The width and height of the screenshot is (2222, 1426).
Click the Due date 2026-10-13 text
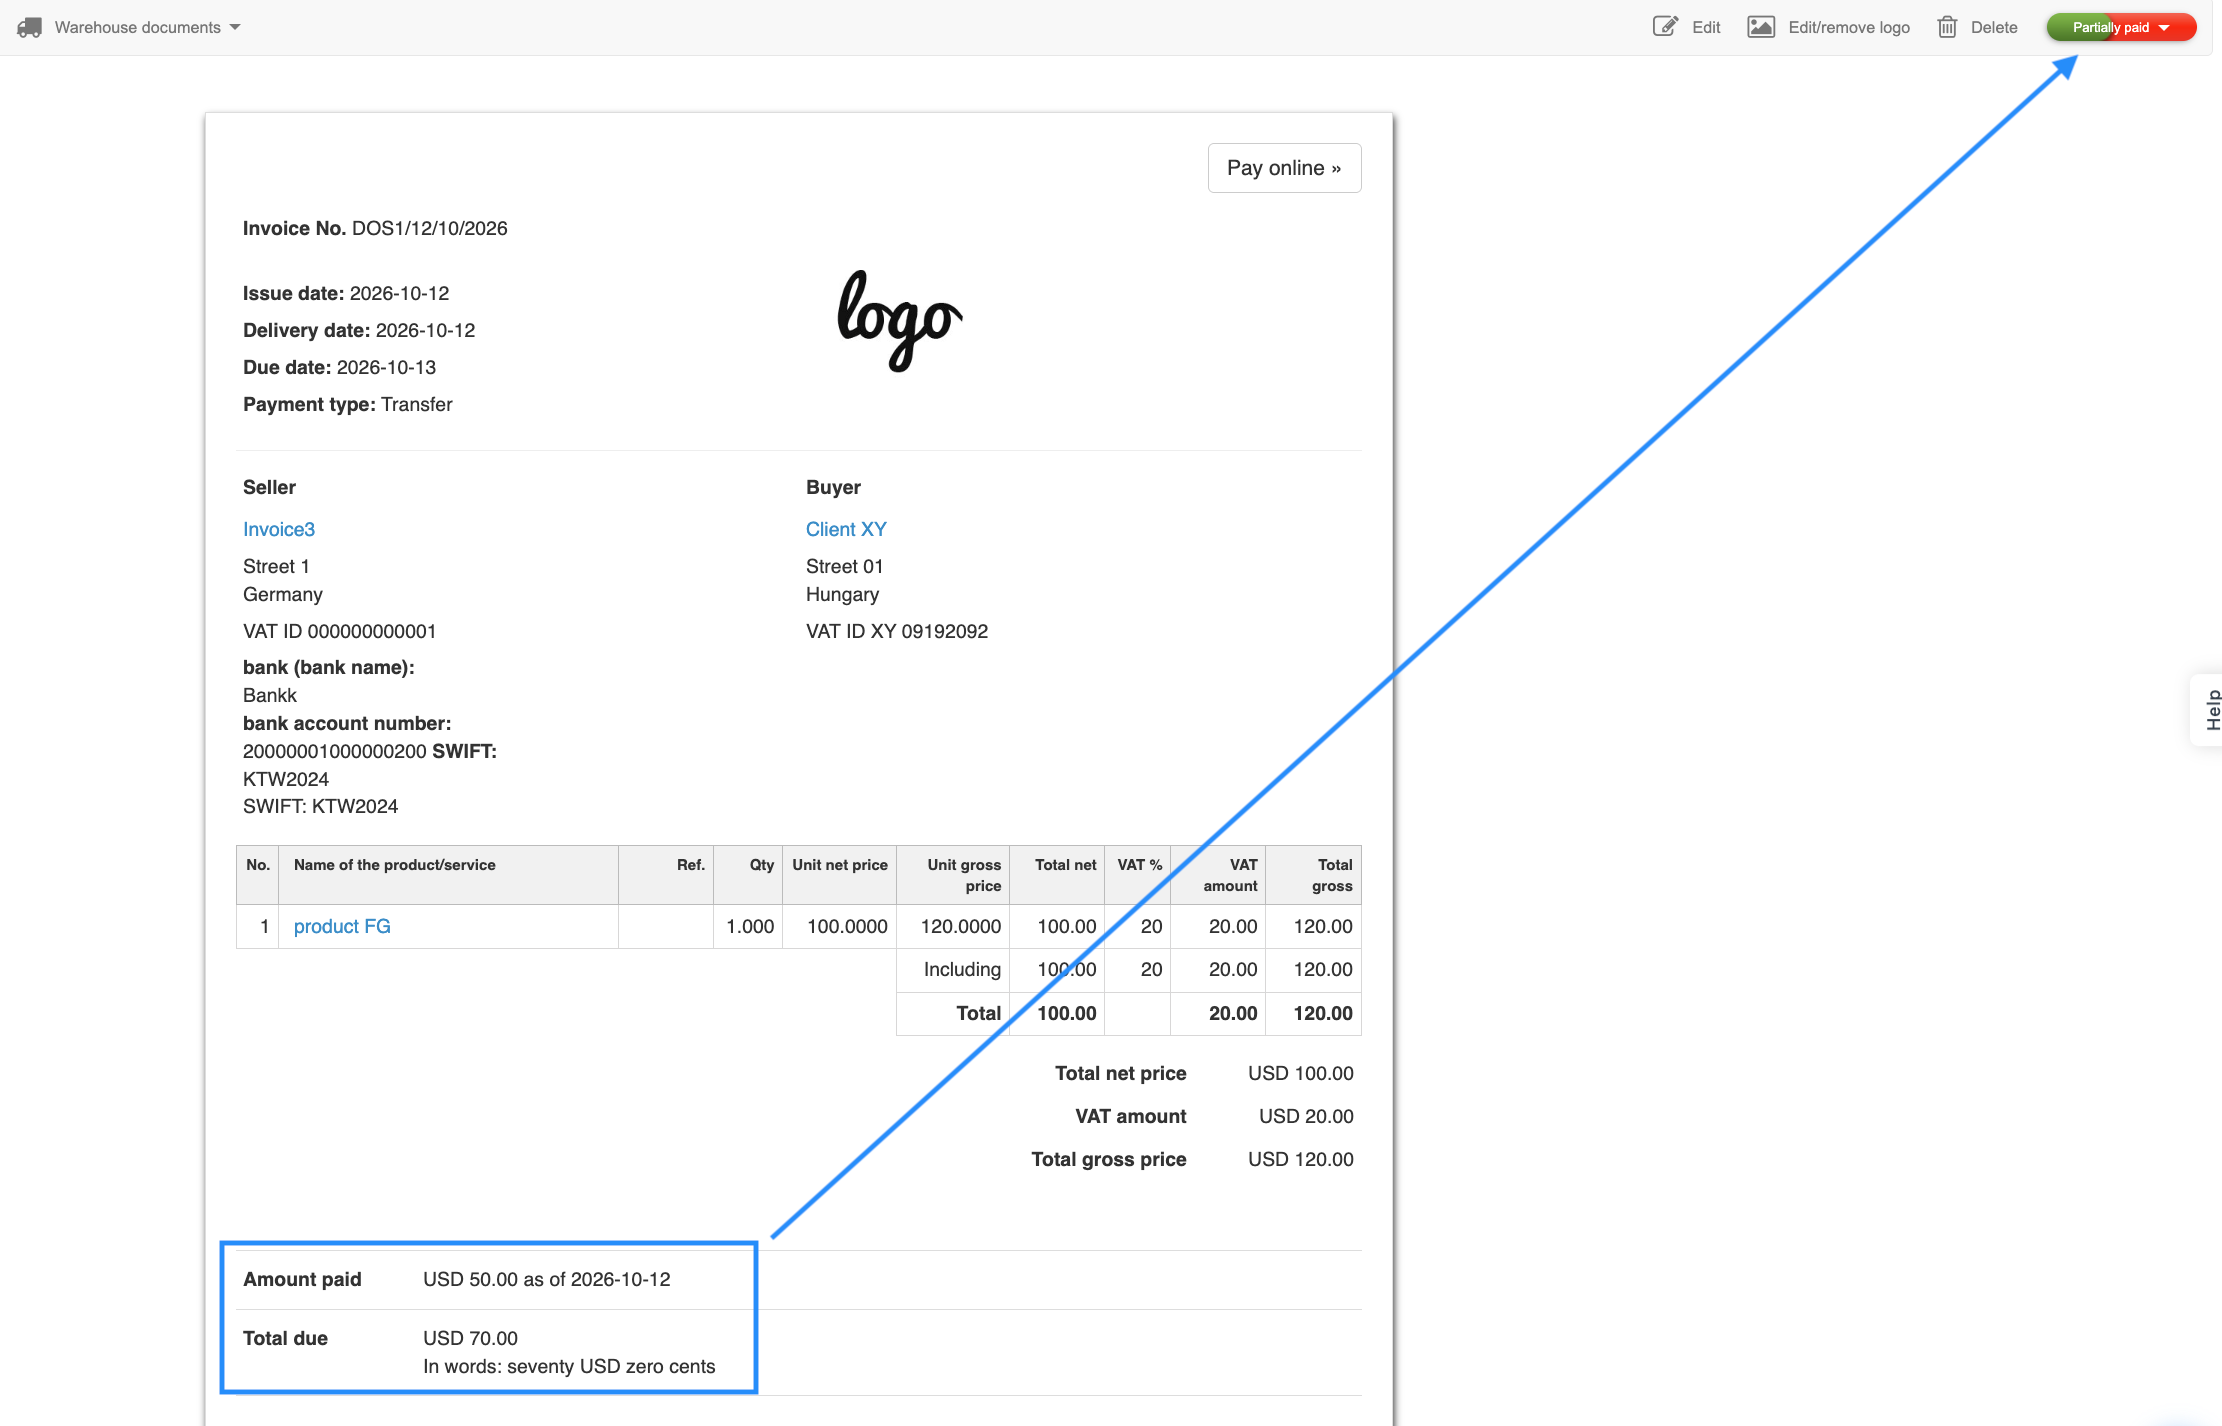[x=339, y=367]
